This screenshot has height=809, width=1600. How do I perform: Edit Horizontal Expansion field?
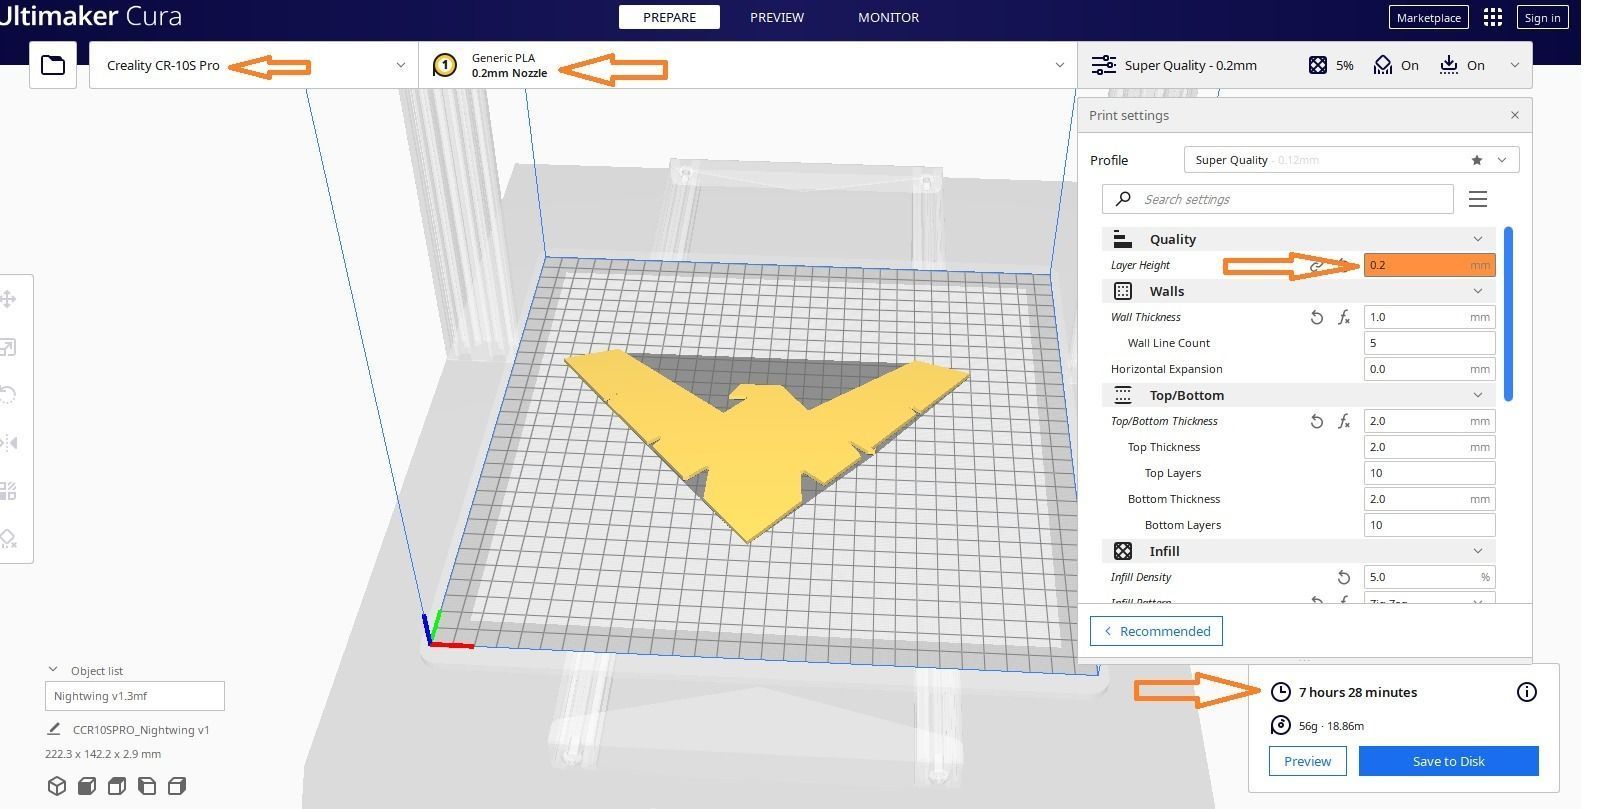(x=1429, y=369)
